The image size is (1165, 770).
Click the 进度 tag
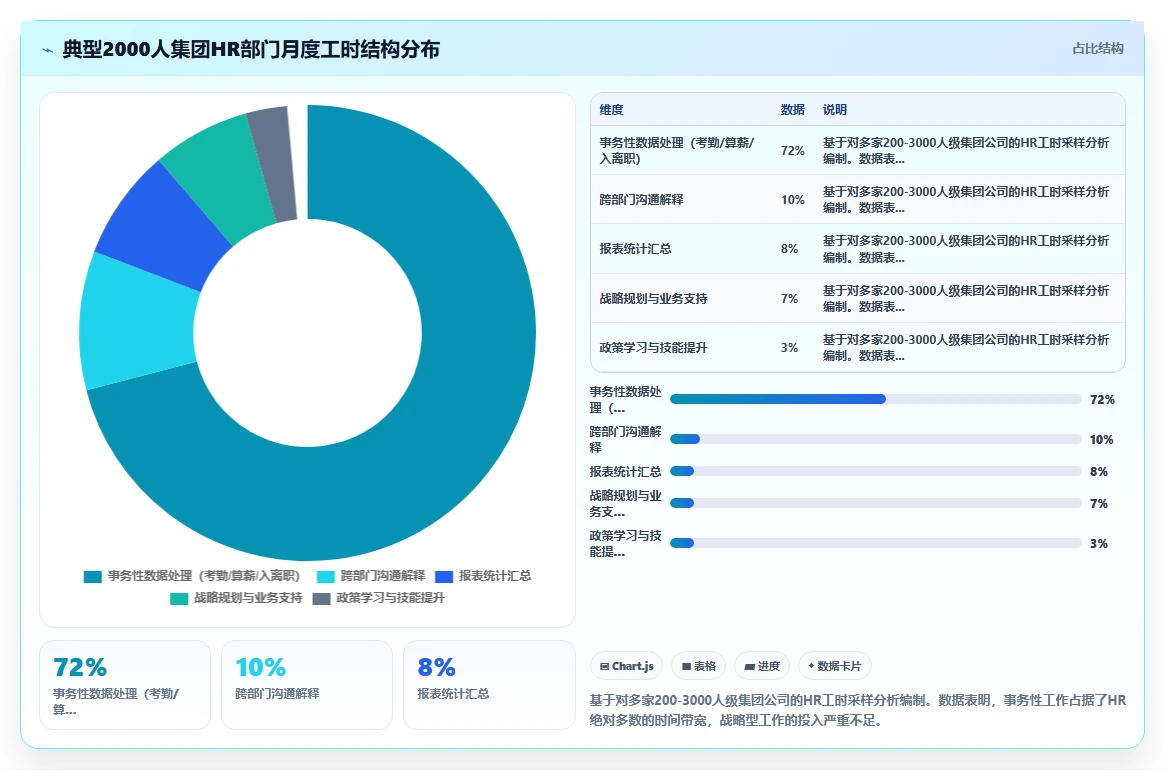click(762, 666)
